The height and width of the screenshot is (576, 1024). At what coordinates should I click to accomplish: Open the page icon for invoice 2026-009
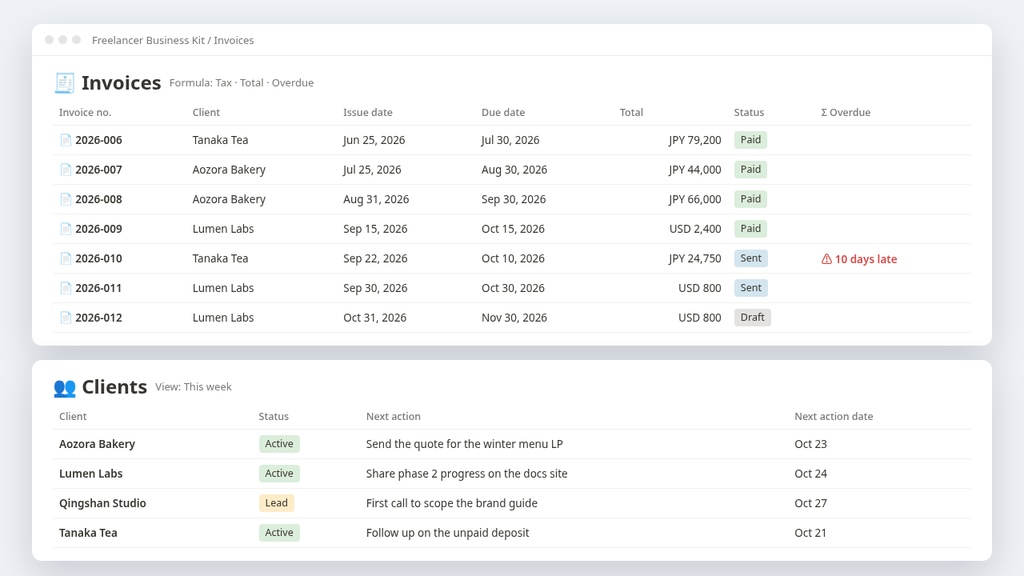pos(65,229)
